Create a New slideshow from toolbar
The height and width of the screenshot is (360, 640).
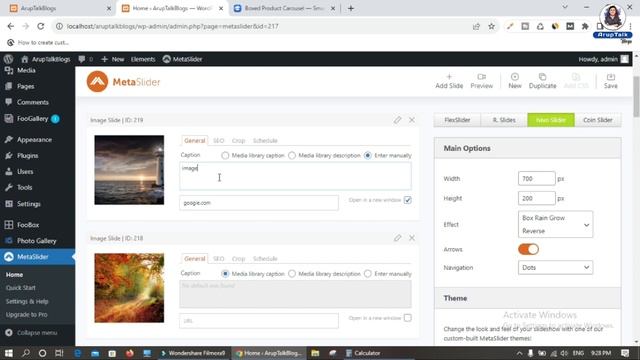pos(515,81)
